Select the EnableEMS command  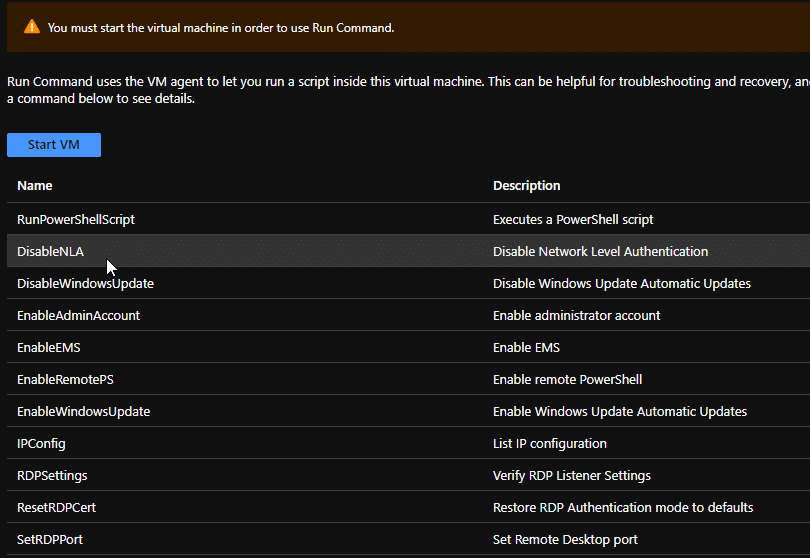pyautogui.click(x=49, y=348)
